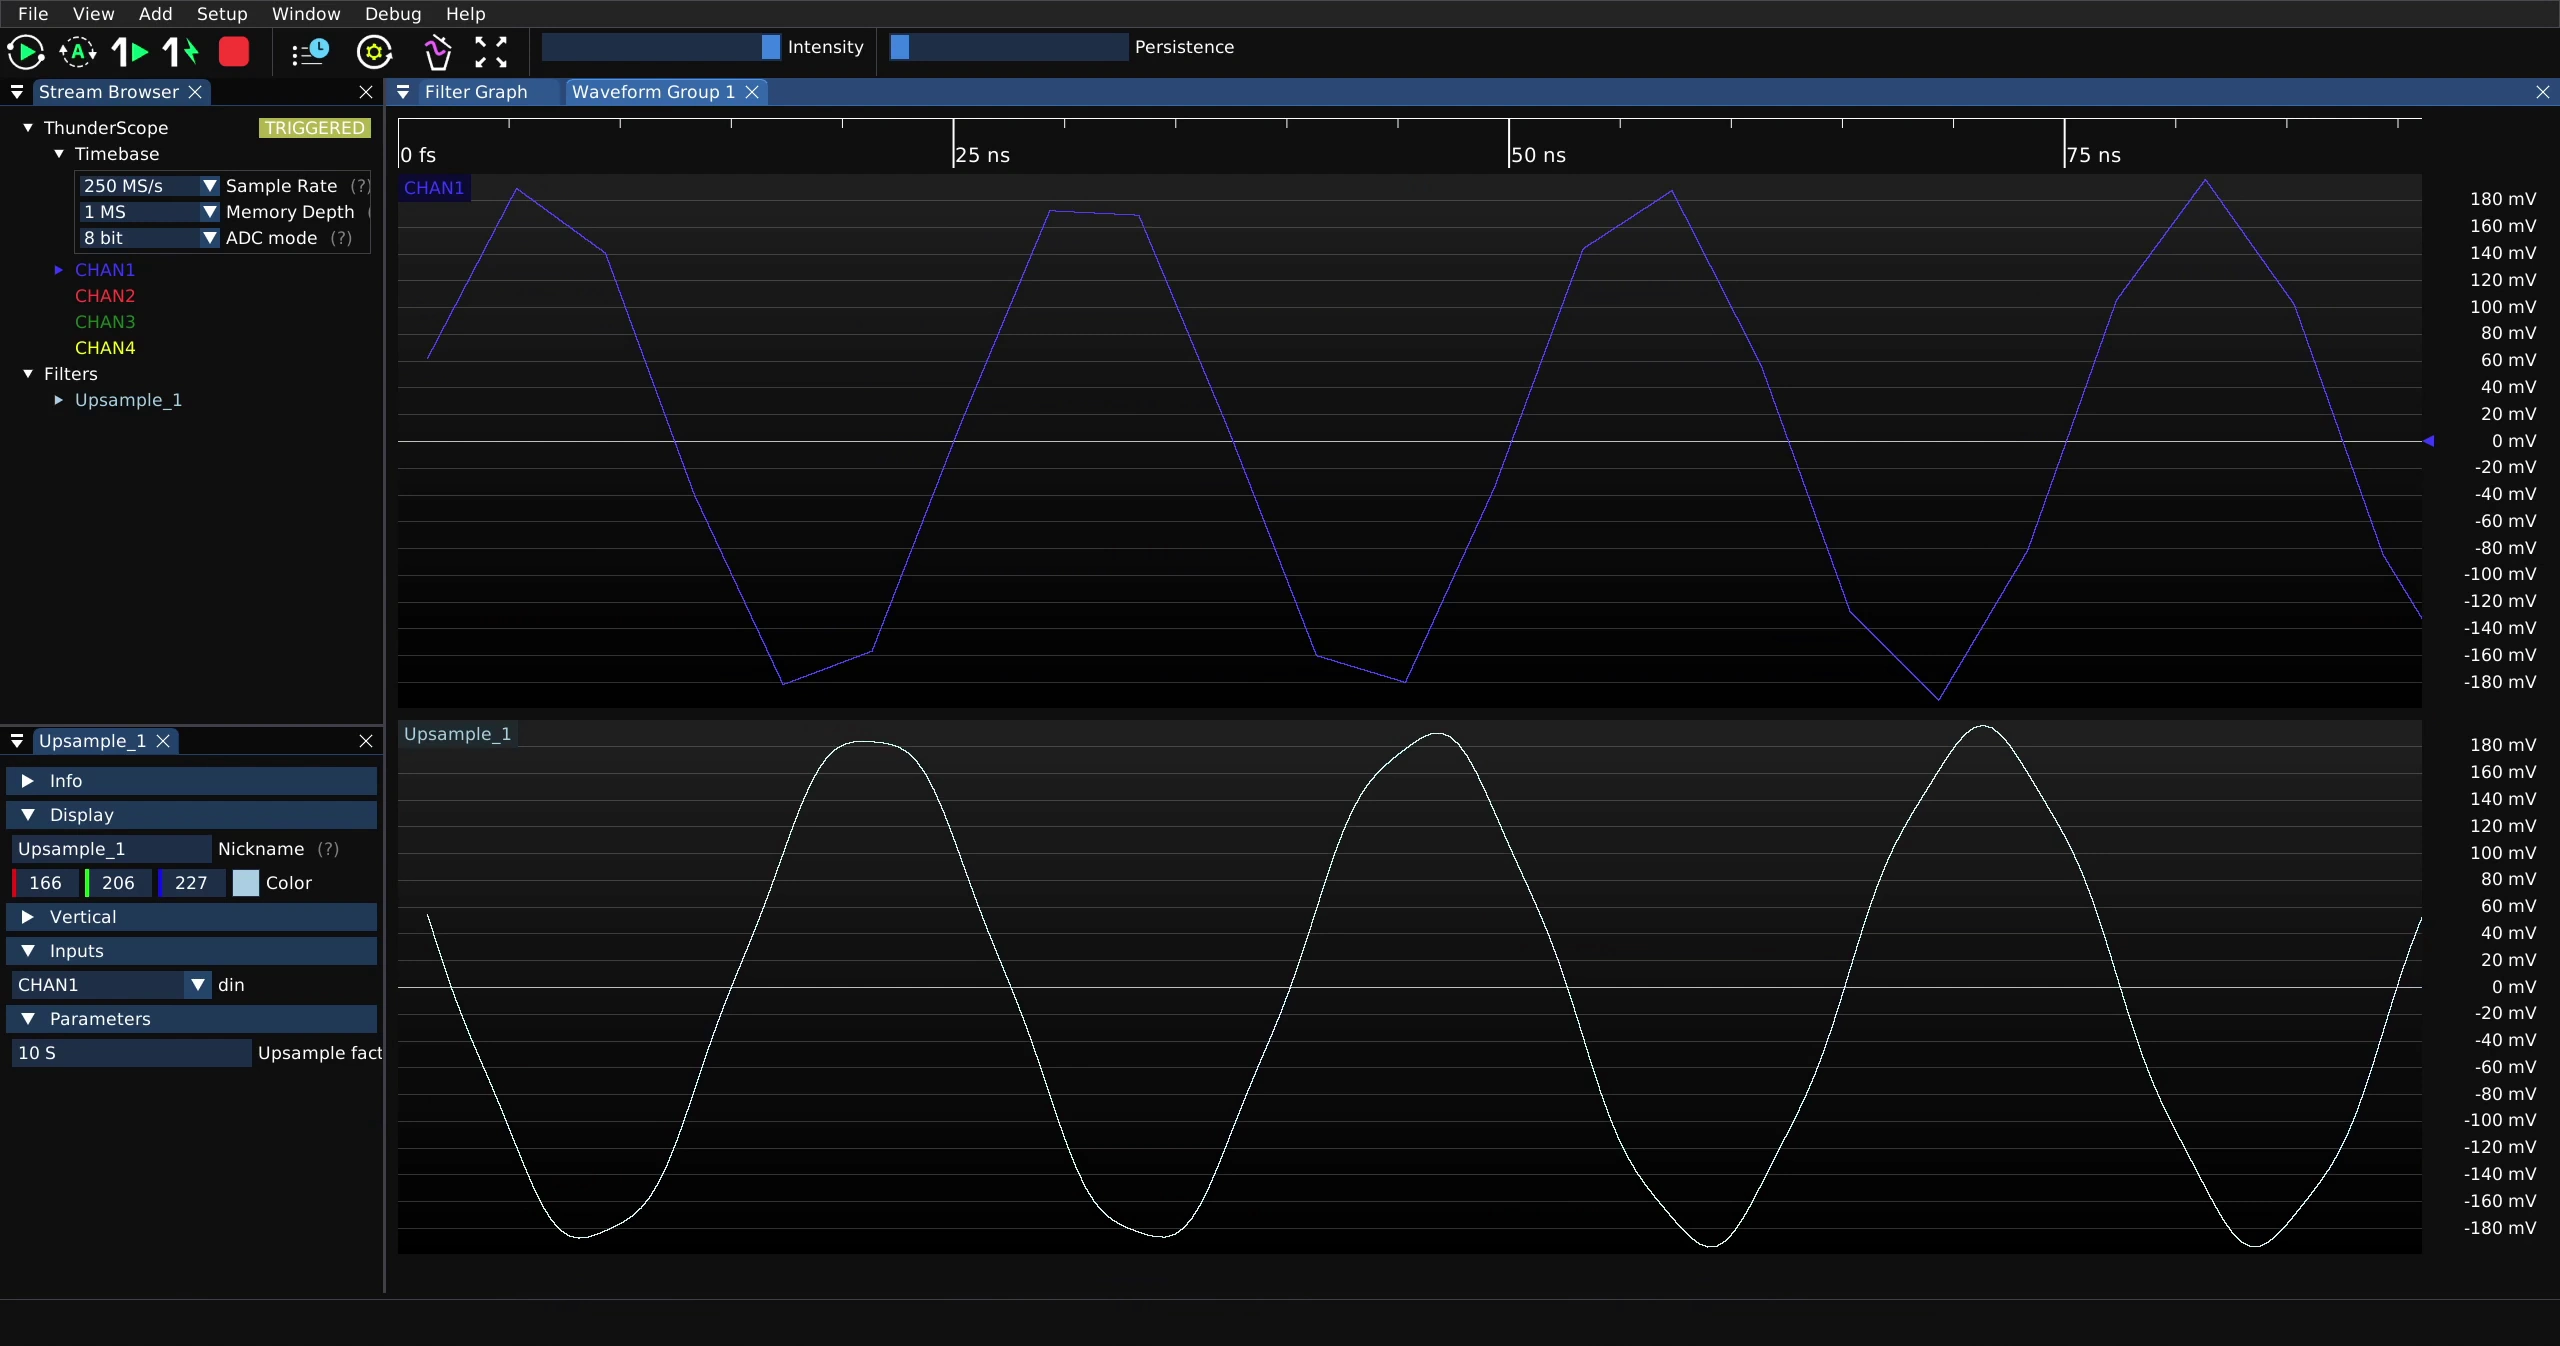Select CHAN2 in the stream browser
The width and height of the screenshot is (2560, 1346).
pos(105,296)
